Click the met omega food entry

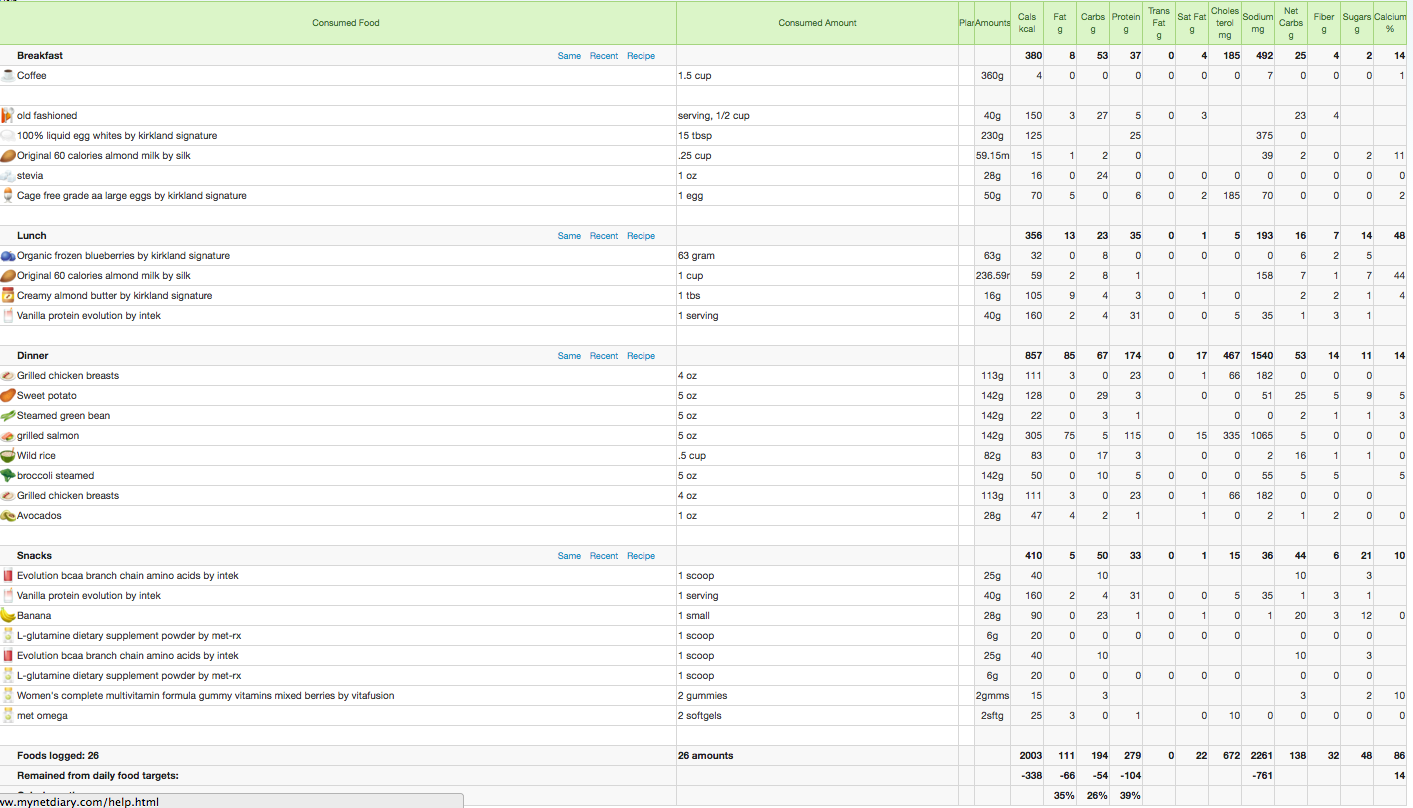tap(42, 716)
